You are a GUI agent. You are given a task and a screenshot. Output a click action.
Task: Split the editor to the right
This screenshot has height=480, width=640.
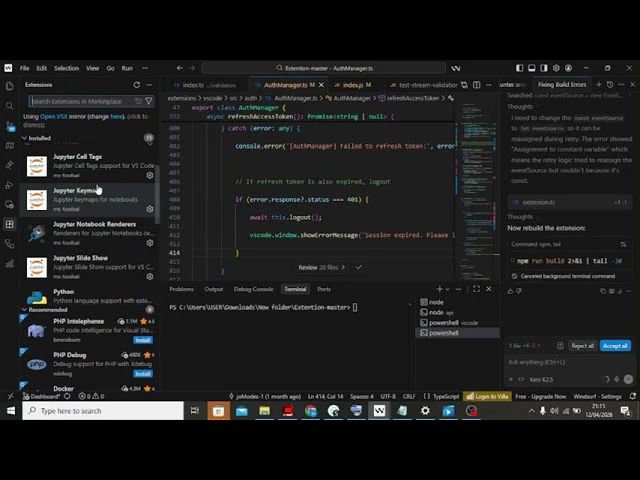476,85
